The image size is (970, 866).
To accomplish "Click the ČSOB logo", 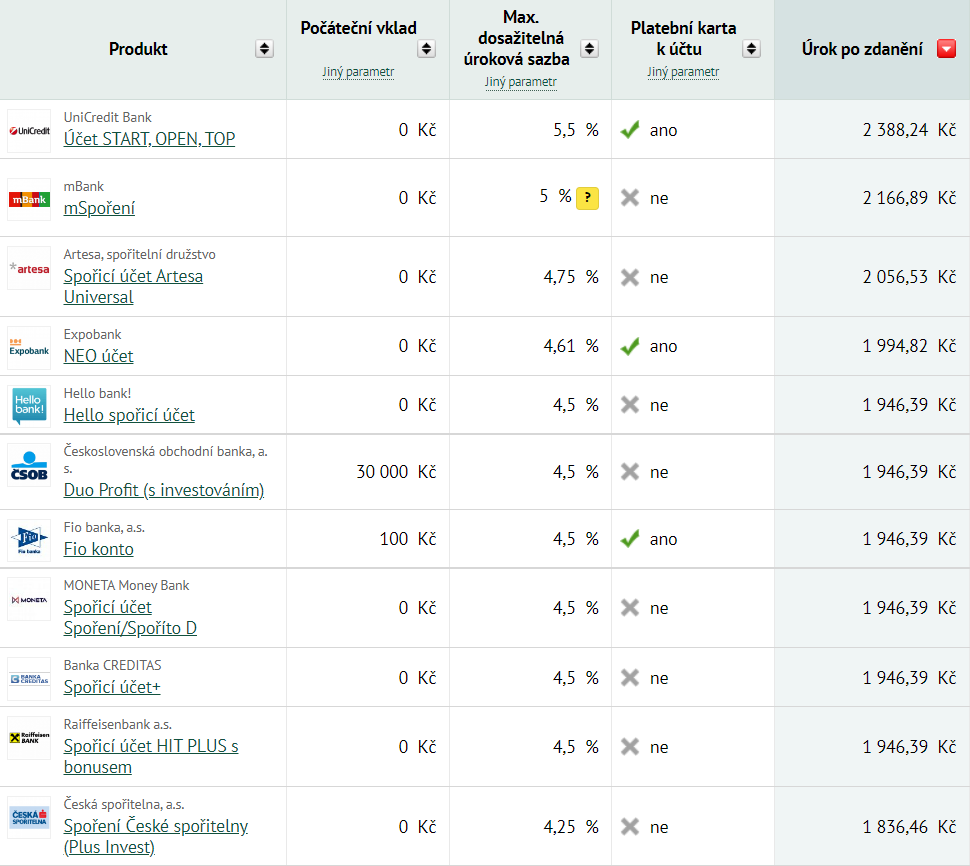I will pyautogui.click(x=29, y=465).
